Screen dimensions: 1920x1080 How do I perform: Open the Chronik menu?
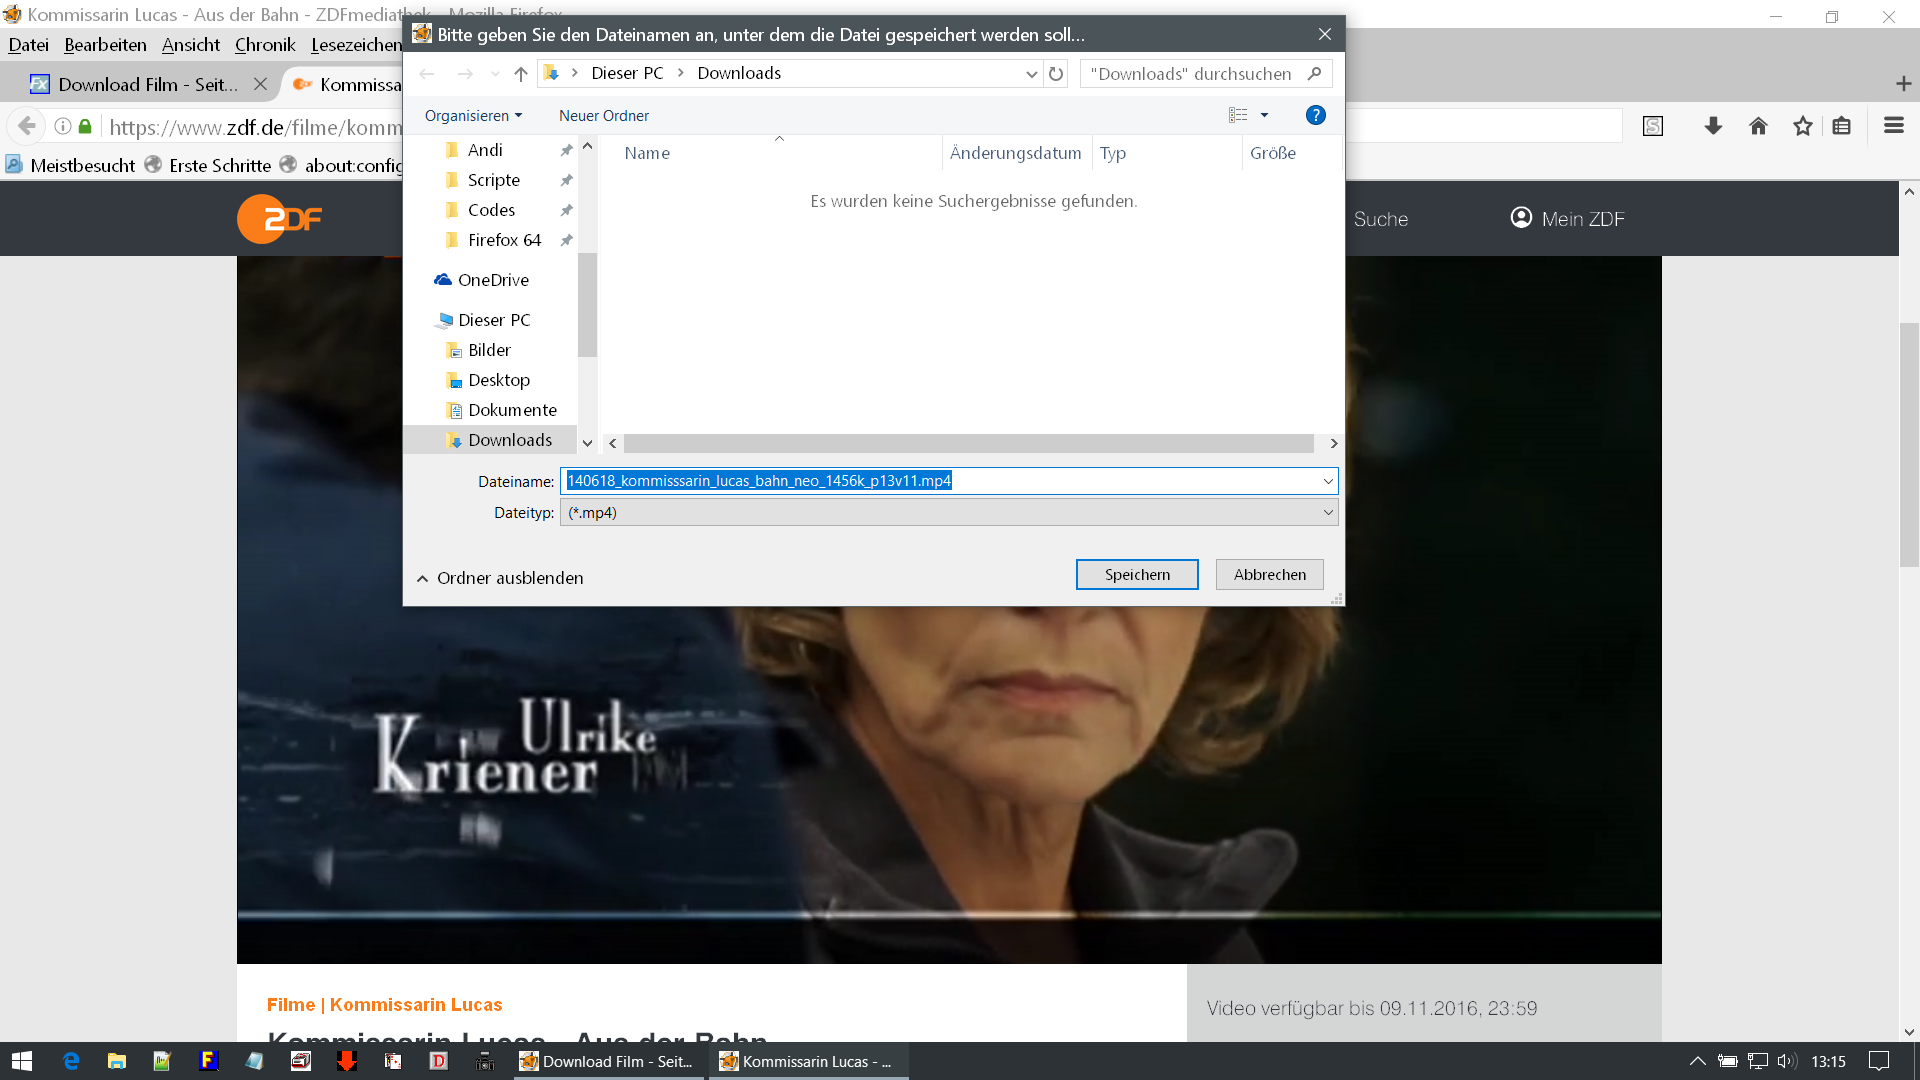pos(264,45)
